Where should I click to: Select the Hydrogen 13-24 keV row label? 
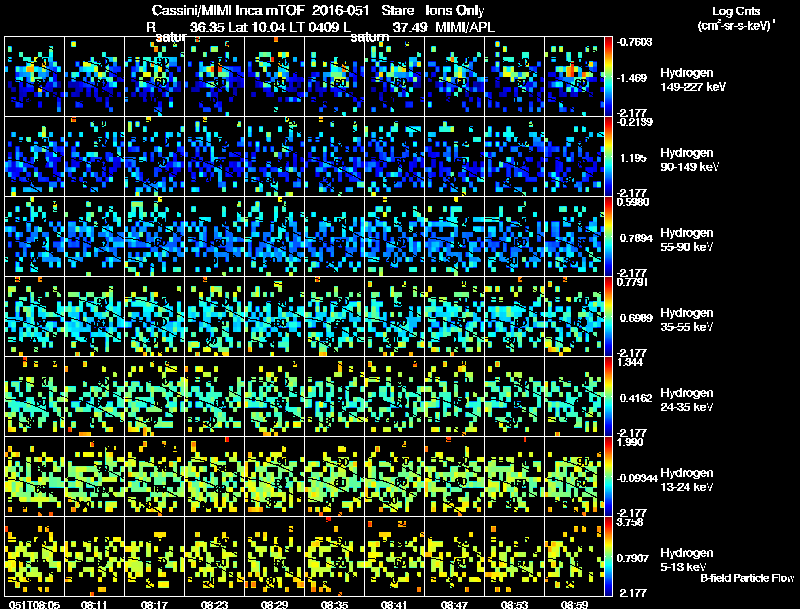coord(686,479)
